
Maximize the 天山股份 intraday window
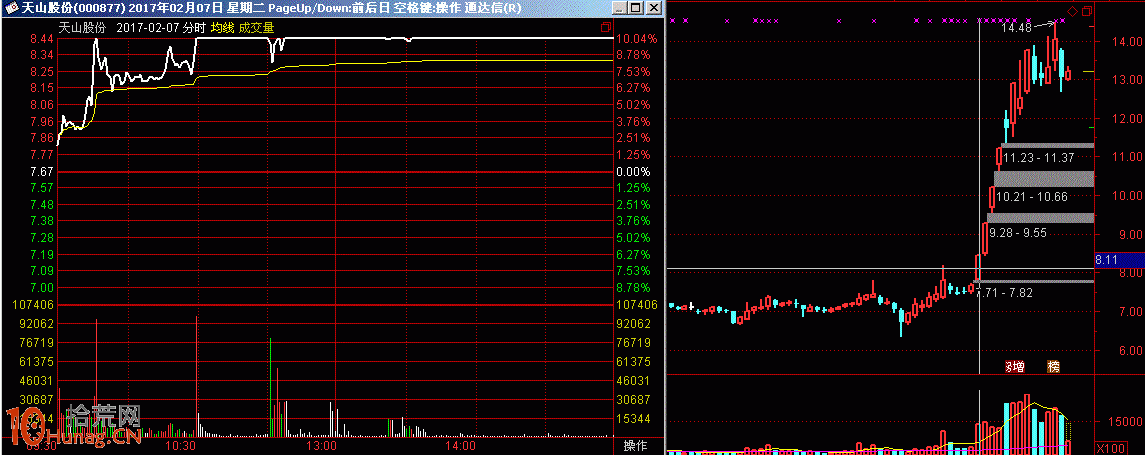[635, 8]
